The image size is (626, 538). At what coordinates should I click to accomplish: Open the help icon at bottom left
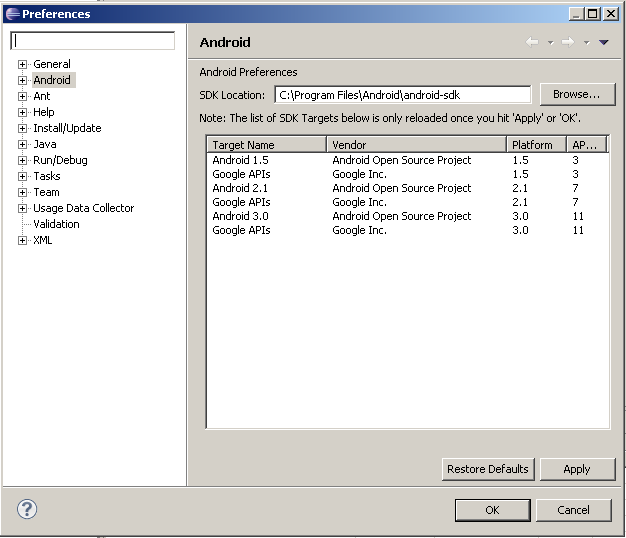click(x=27, y=509)
